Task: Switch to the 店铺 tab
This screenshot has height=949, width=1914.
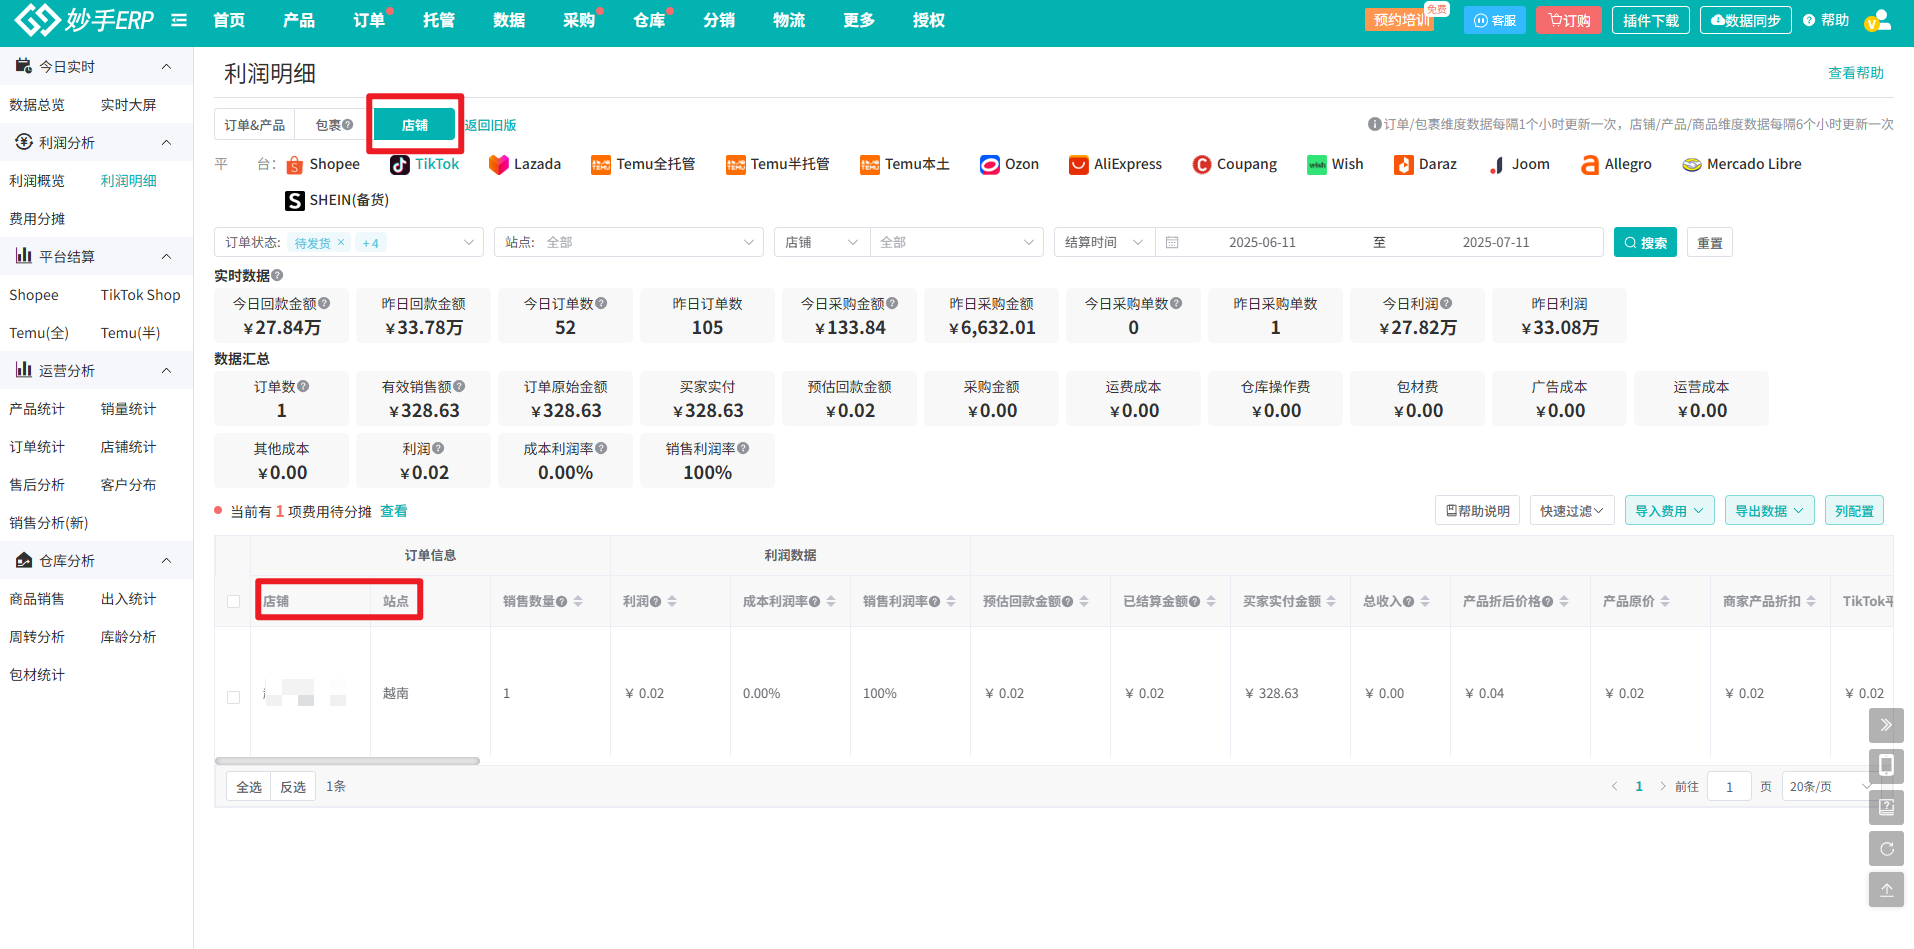Action: coord(415,125)
